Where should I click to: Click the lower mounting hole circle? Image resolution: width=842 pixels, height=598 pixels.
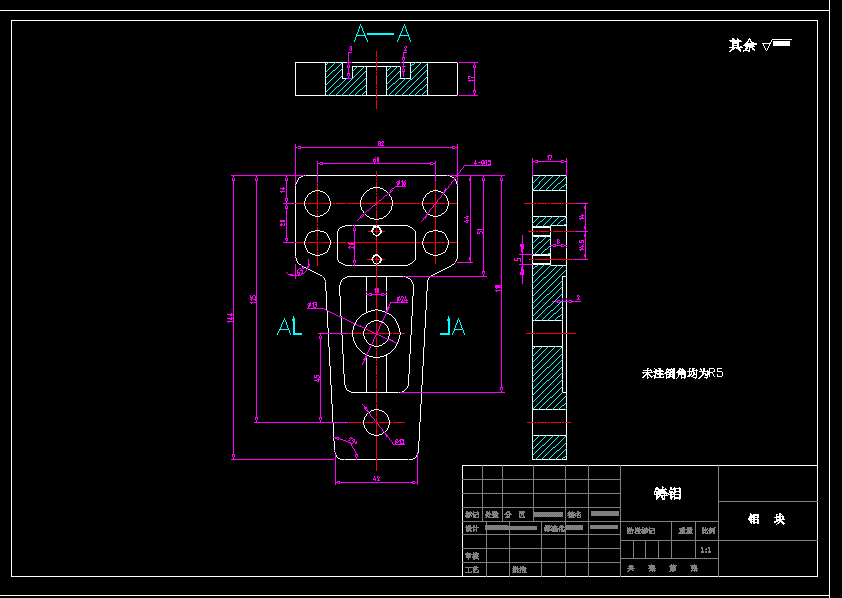click(377, 423)
